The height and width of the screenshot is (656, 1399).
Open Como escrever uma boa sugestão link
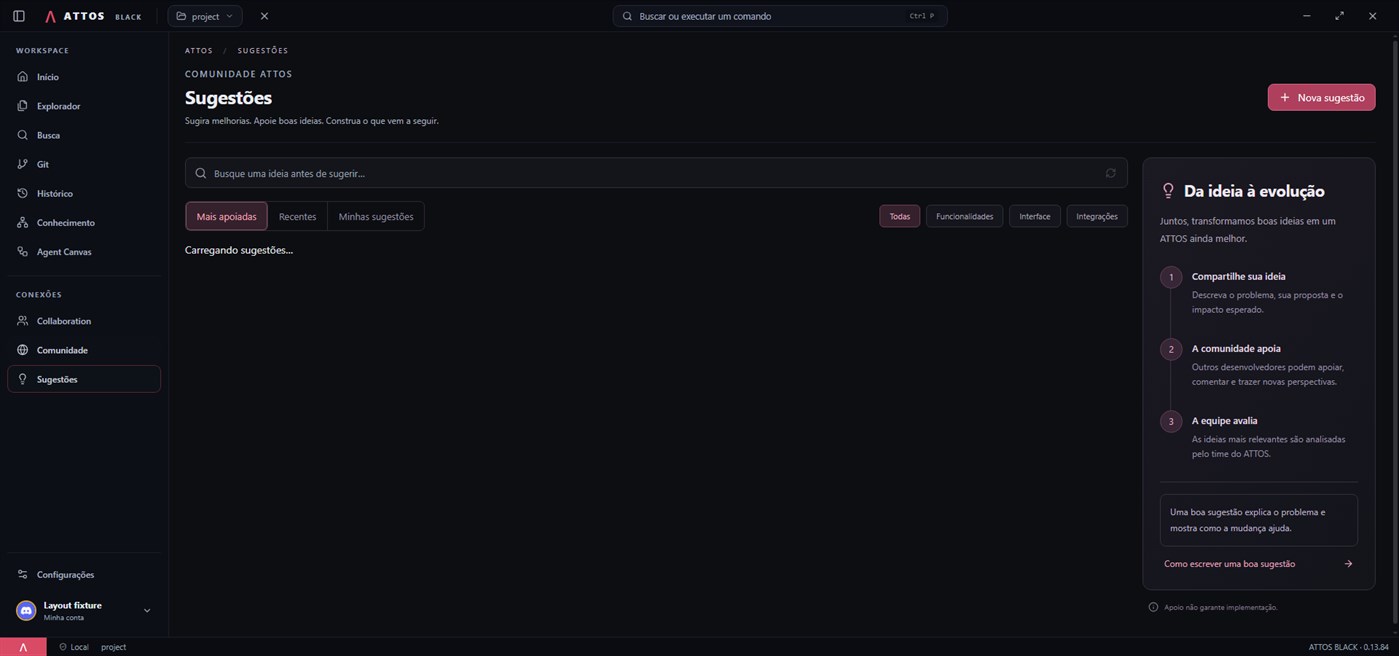click(x=1258, y=564)
